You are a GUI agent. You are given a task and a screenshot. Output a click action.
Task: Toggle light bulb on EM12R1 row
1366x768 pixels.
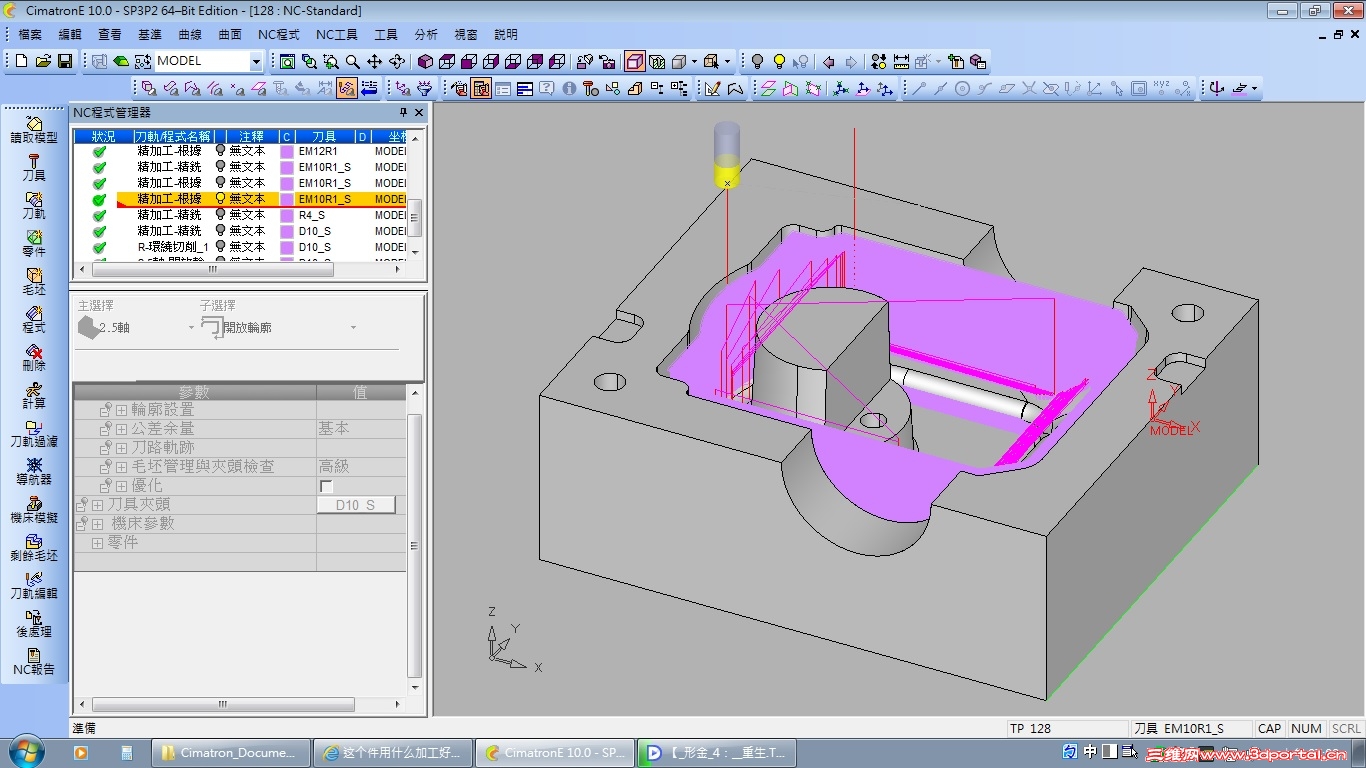[x=221, y=151]
